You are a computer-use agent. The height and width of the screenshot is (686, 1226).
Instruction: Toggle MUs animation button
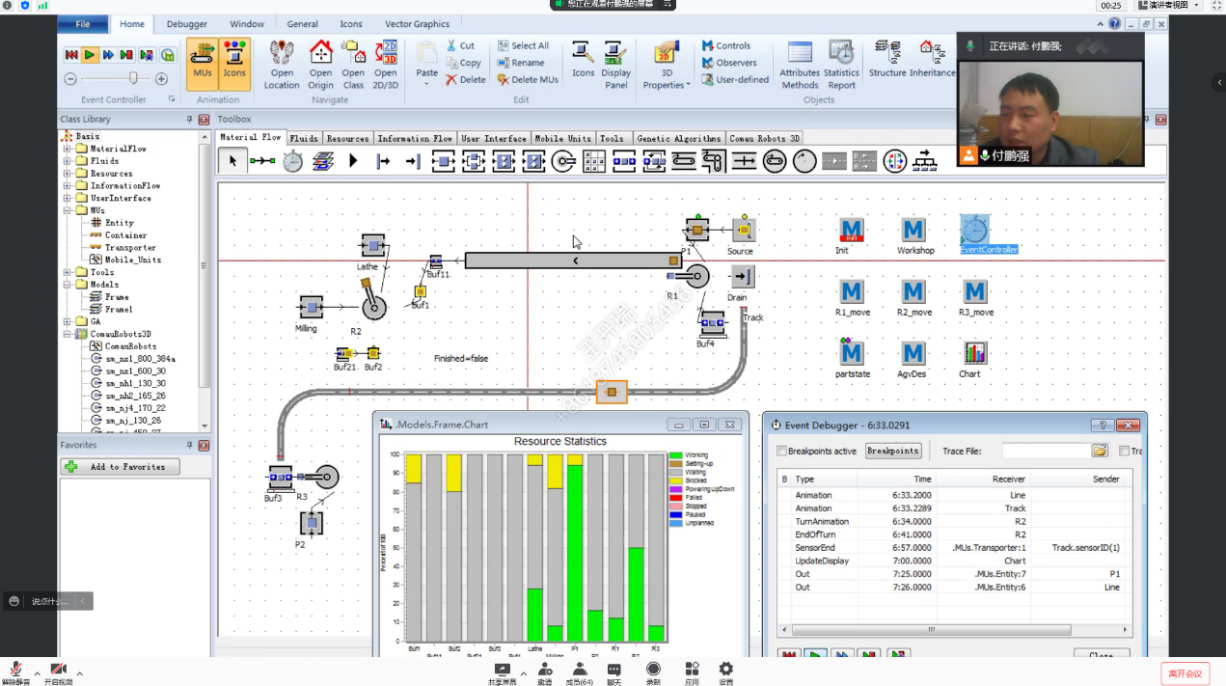click(203, 62)
